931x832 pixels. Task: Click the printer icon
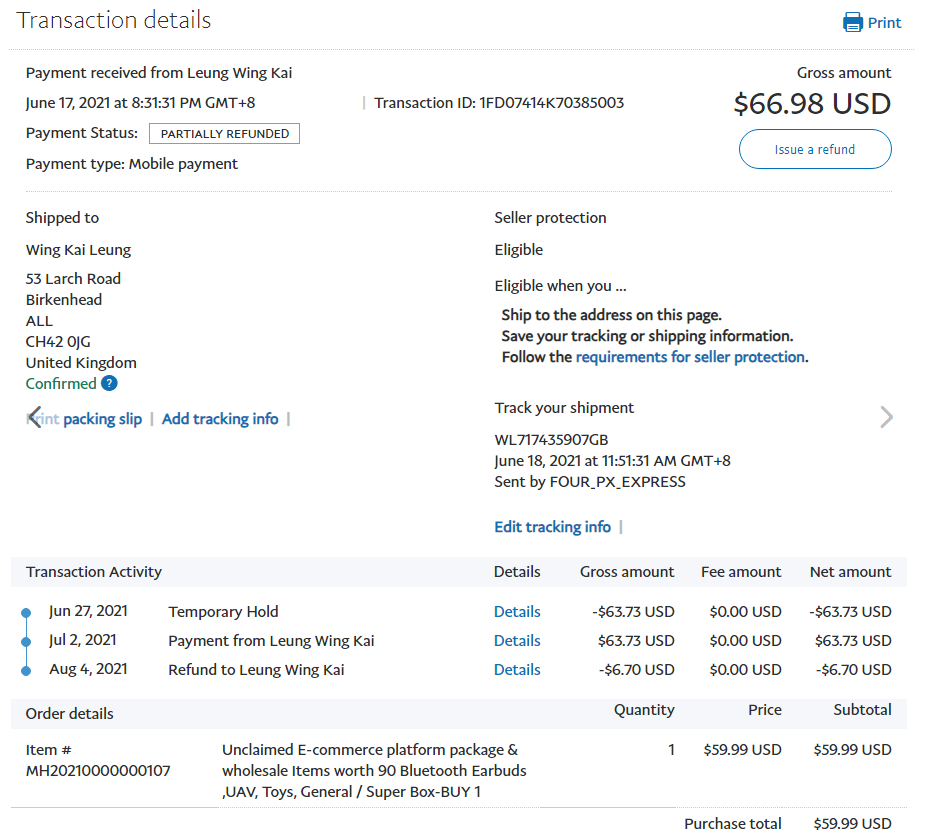click(x=852, y=22)
